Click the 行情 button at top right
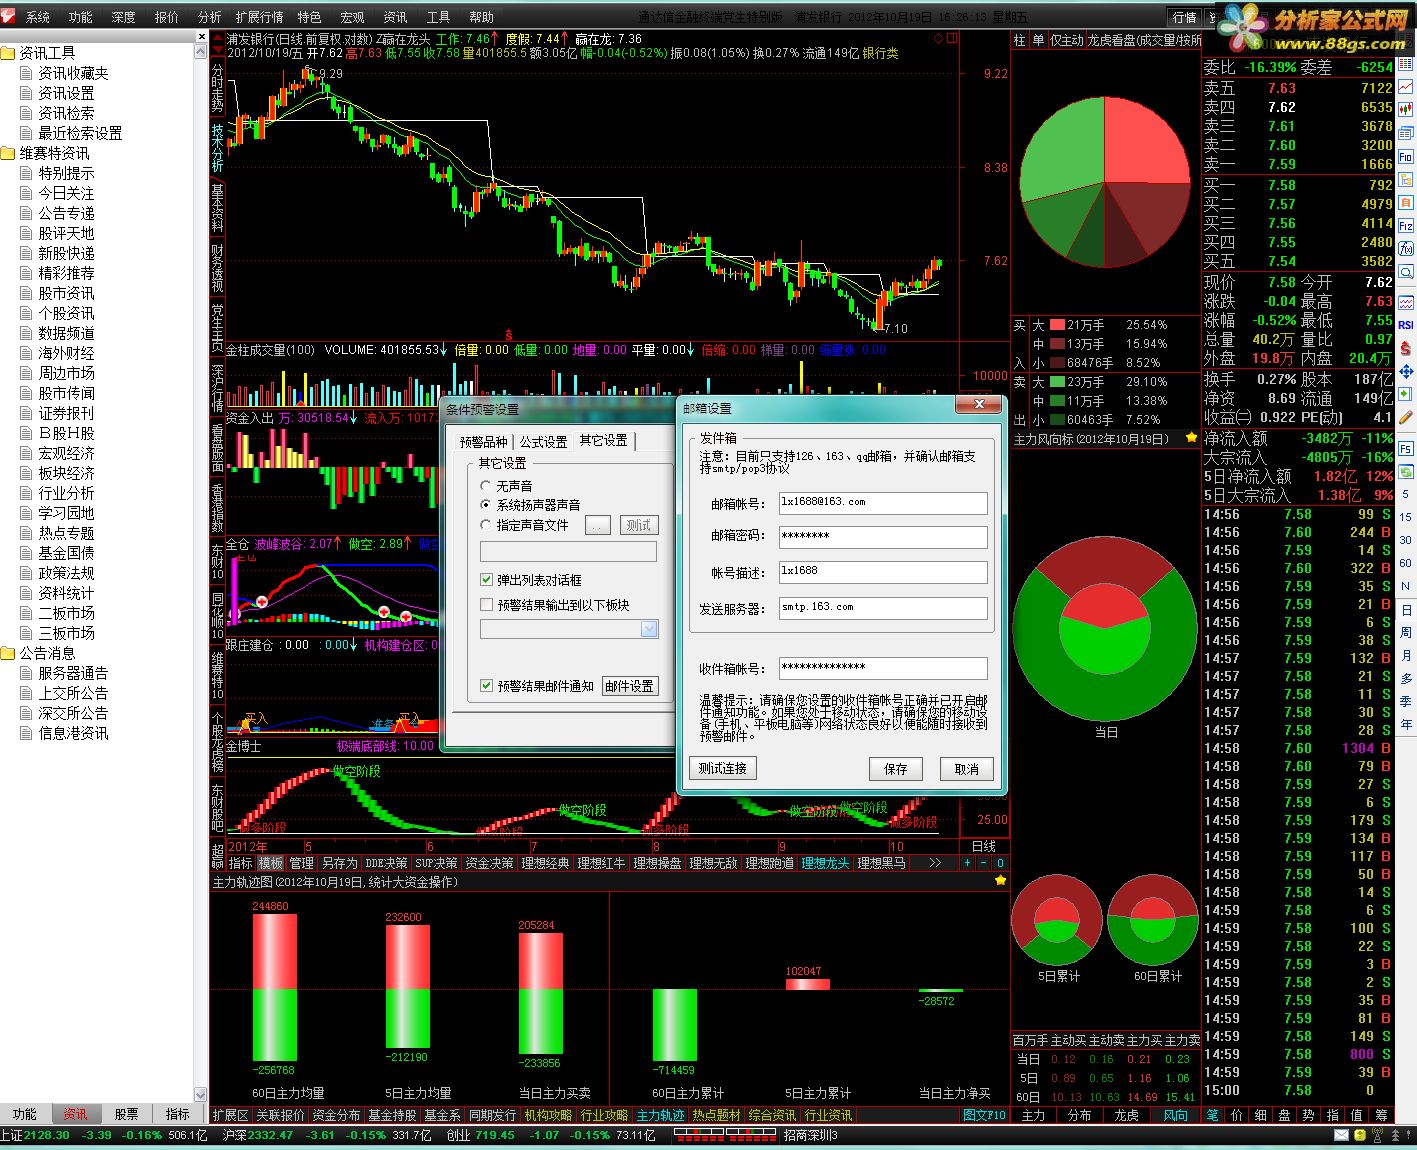This screenshot has height=1150, width=1417. pyautogui.click(x=1185, y=17)
